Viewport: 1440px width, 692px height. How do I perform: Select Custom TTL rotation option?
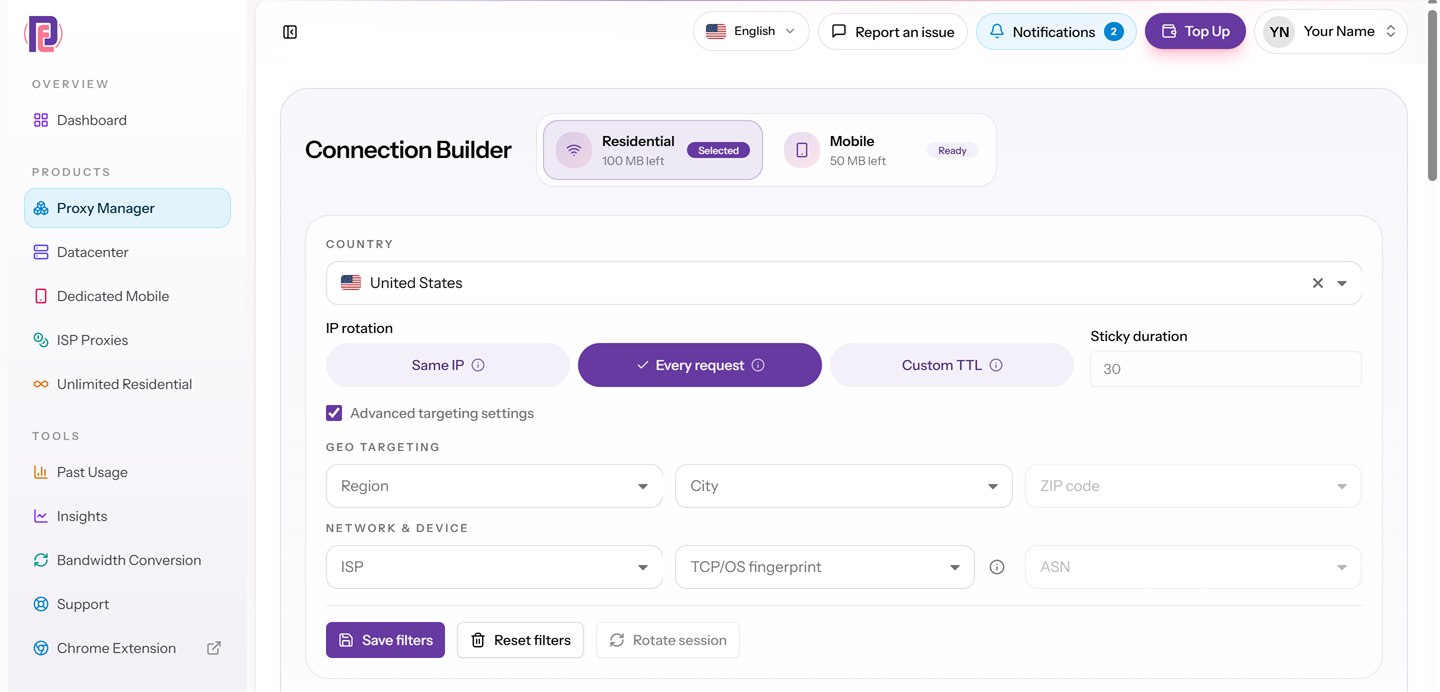pyautogui.click(x=952, y=365)
